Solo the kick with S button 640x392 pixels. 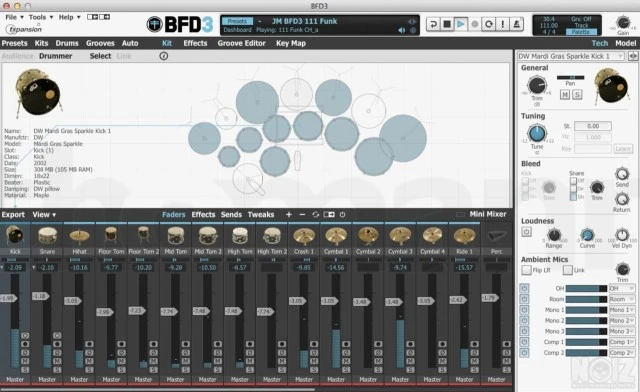(x=577, y=95)
